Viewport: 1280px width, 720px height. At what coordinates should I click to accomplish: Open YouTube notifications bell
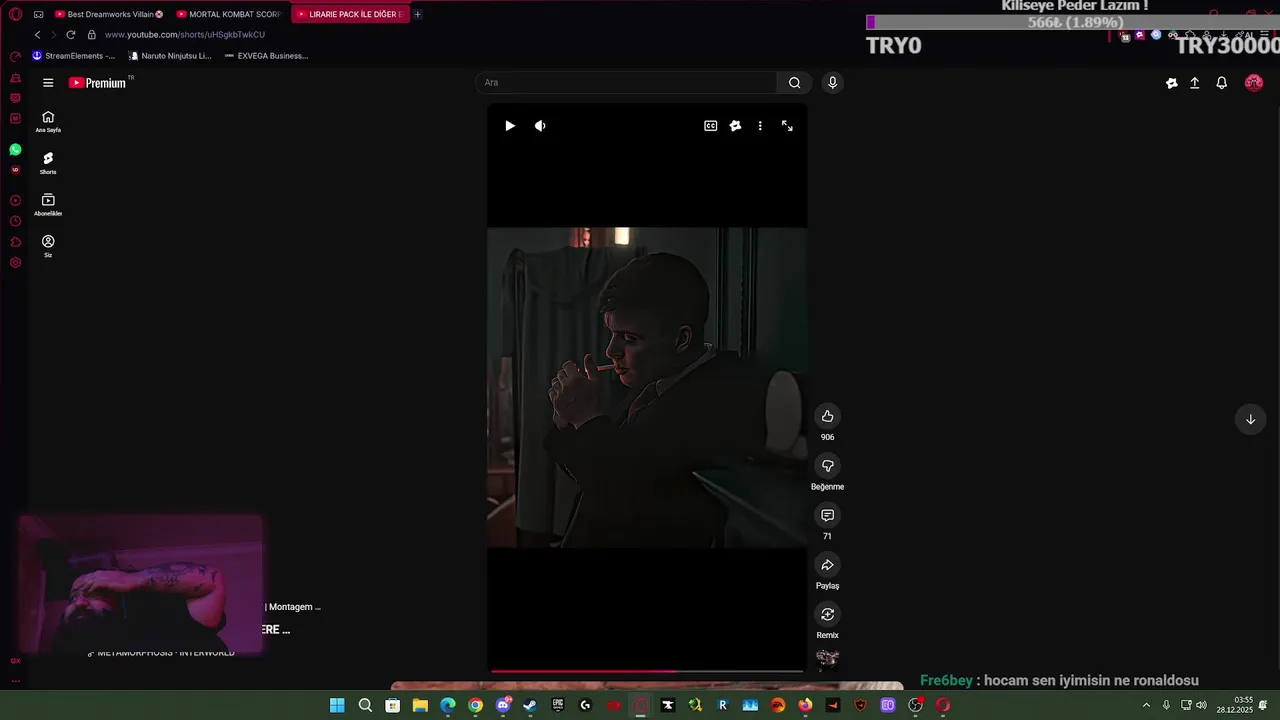tap(1221, 83)
